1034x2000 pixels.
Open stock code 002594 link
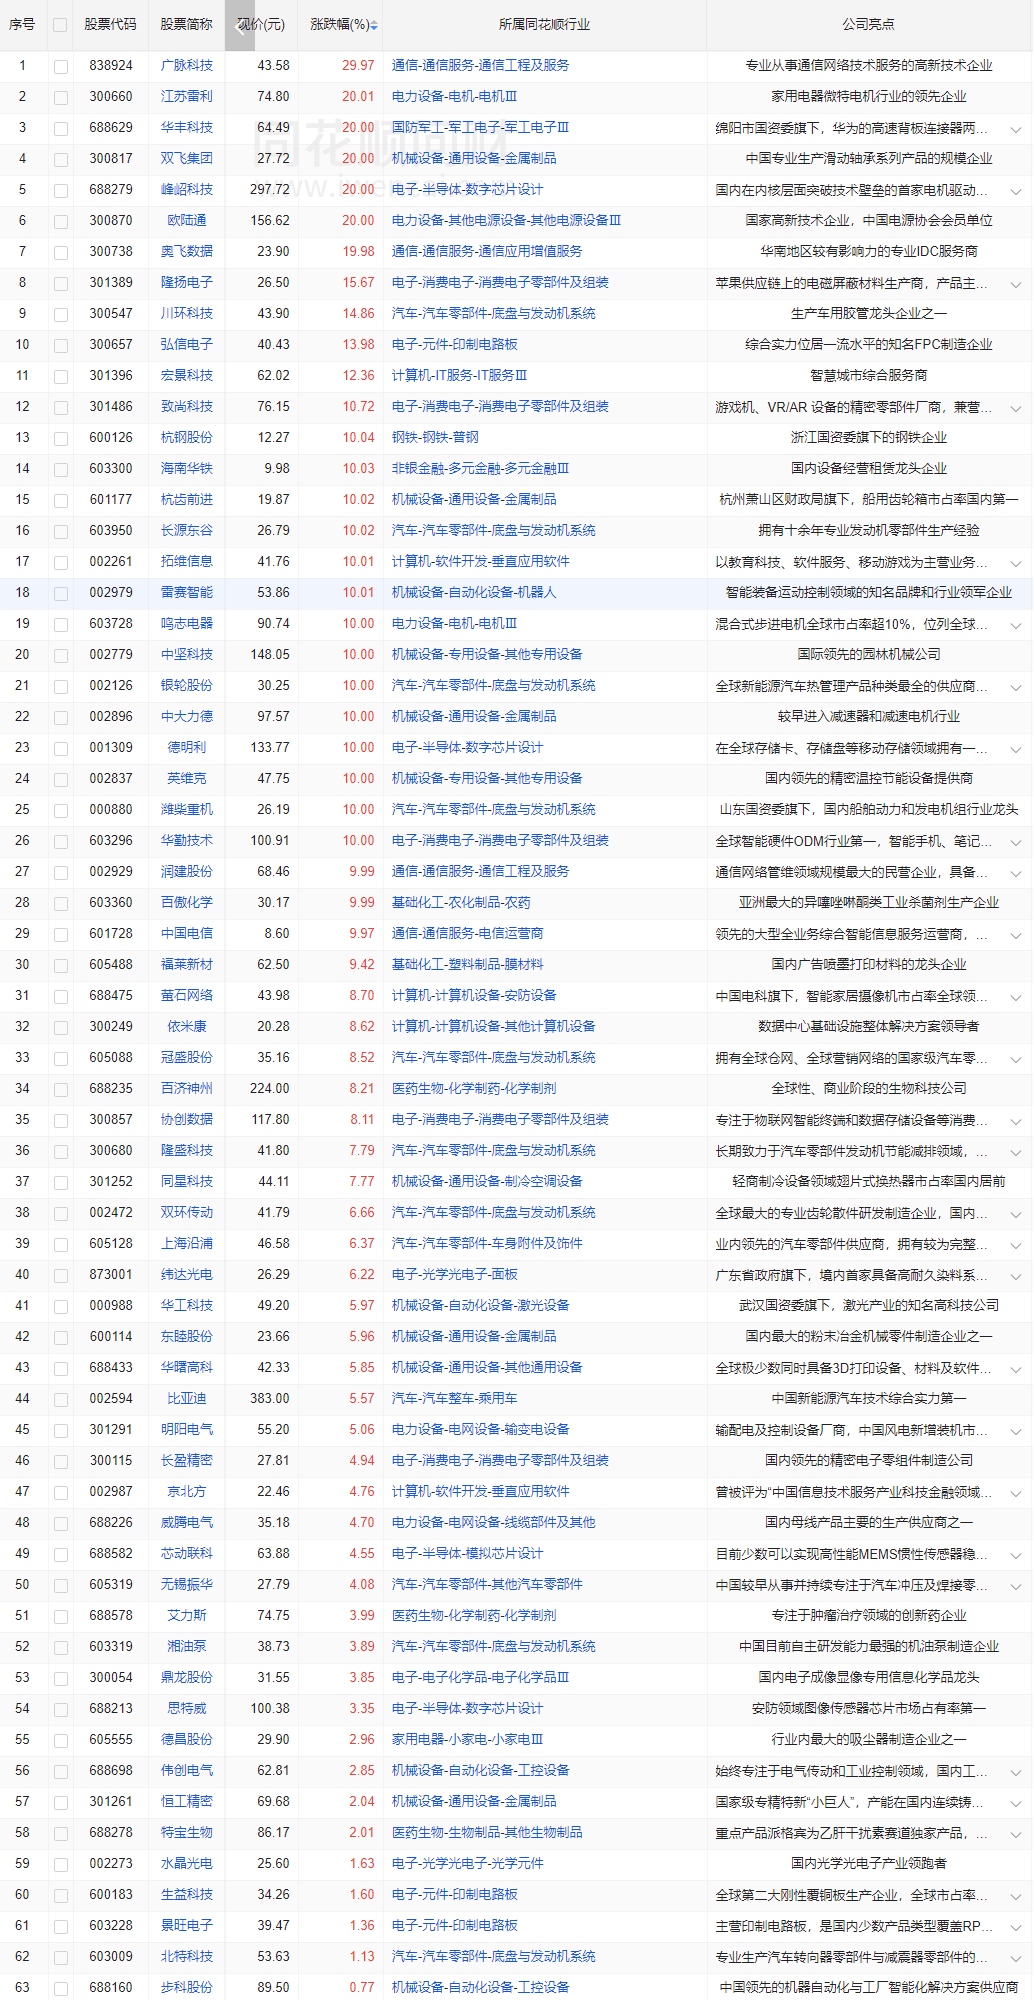[111, 1398]
